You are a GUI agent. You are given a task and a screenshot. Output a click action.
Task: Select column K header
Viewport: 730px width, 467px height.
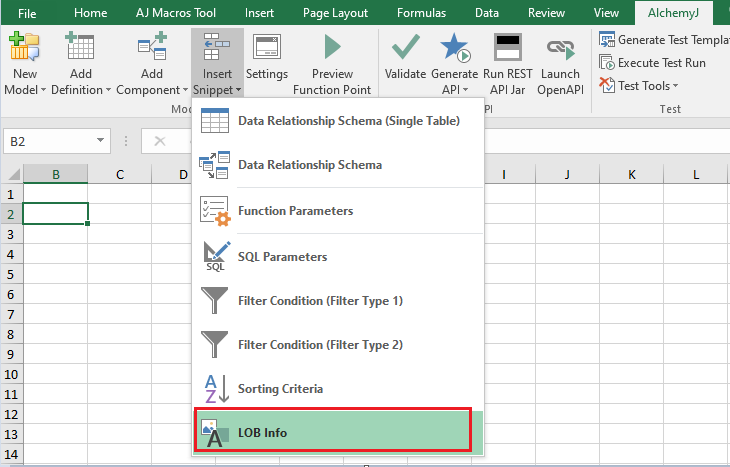point(631,174)
